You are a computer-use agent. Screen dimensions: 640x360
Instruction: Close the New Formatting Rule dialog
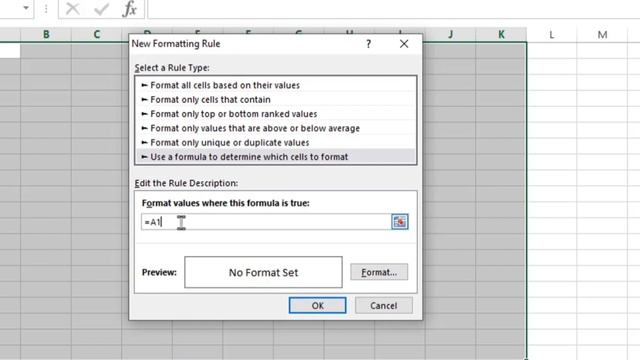coord(404,44)
